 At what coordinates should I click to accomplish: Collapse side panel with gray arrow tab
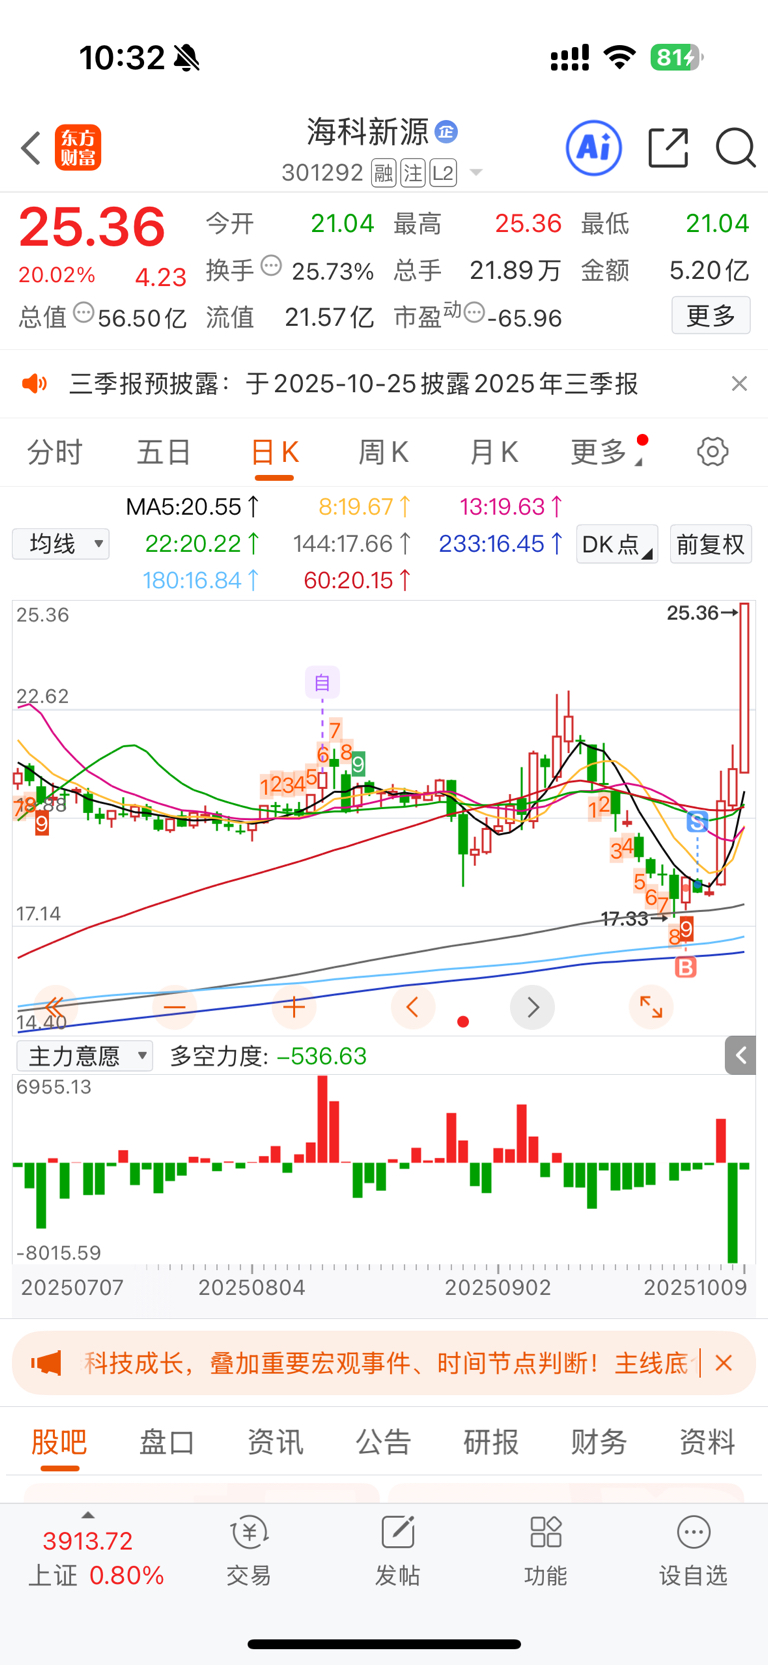tap(741, 1055)
